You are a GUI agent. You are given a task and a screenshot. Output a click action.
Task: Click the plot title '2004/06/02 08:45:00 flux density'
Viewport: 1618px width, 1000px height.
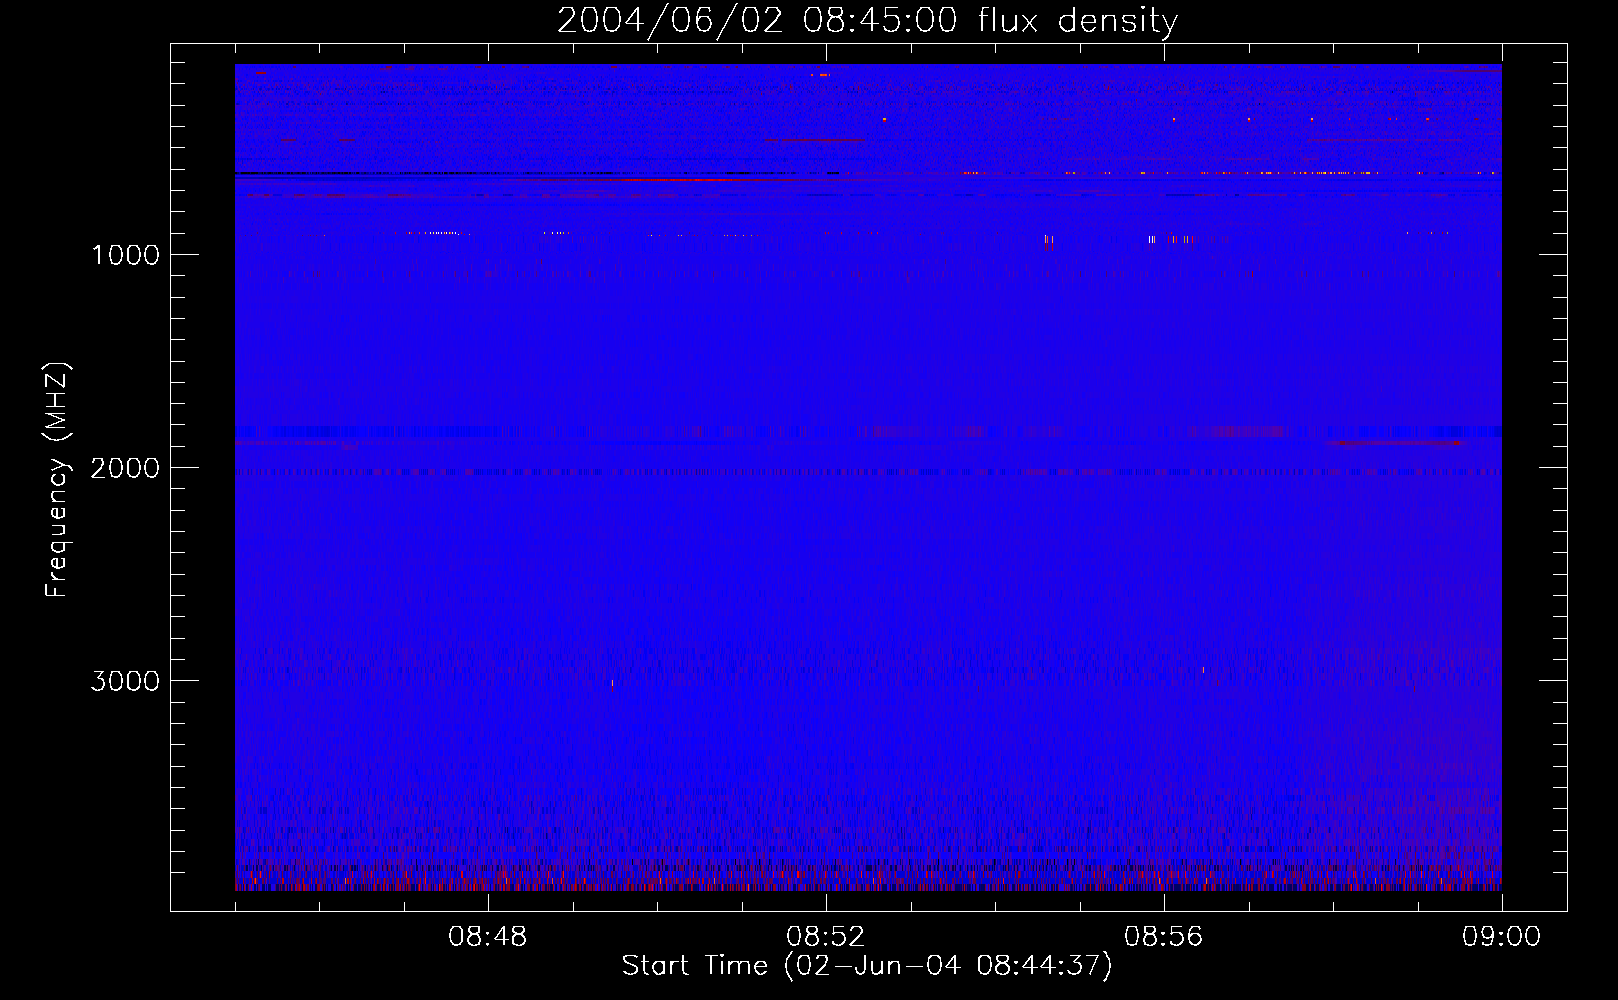tap(867, 21)
